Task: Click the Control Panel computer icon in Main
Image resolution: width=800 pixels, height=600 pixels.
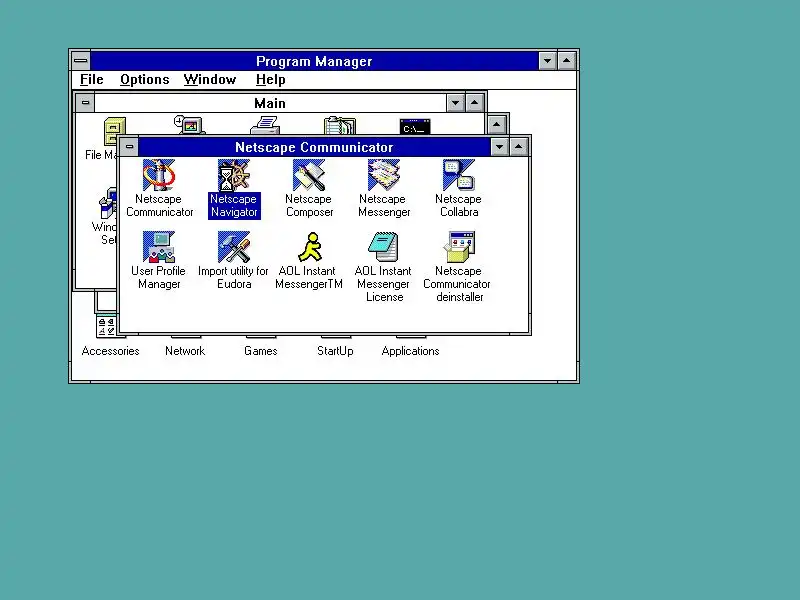Action: (x=189, y=125)
